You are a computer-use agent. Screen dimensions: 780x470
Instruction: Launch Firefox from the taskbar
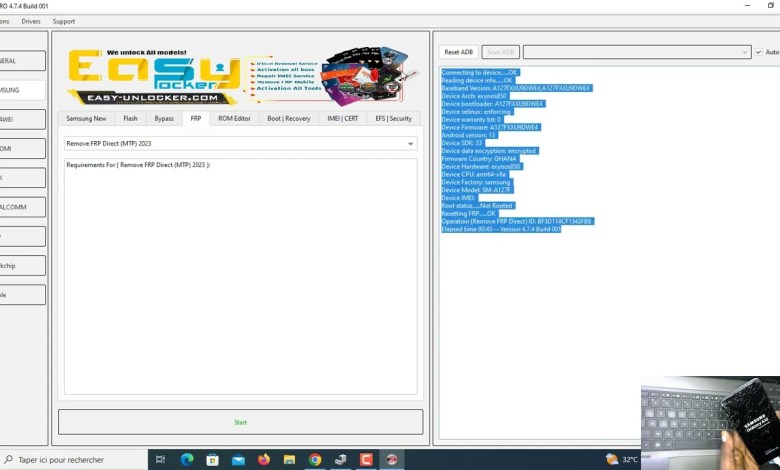click(x=264, y=460)
